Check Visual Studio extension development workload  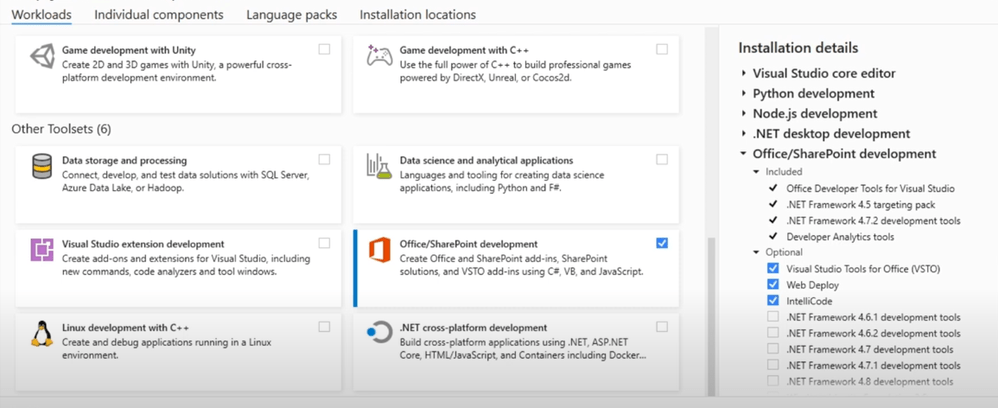(x=325, y=243)
